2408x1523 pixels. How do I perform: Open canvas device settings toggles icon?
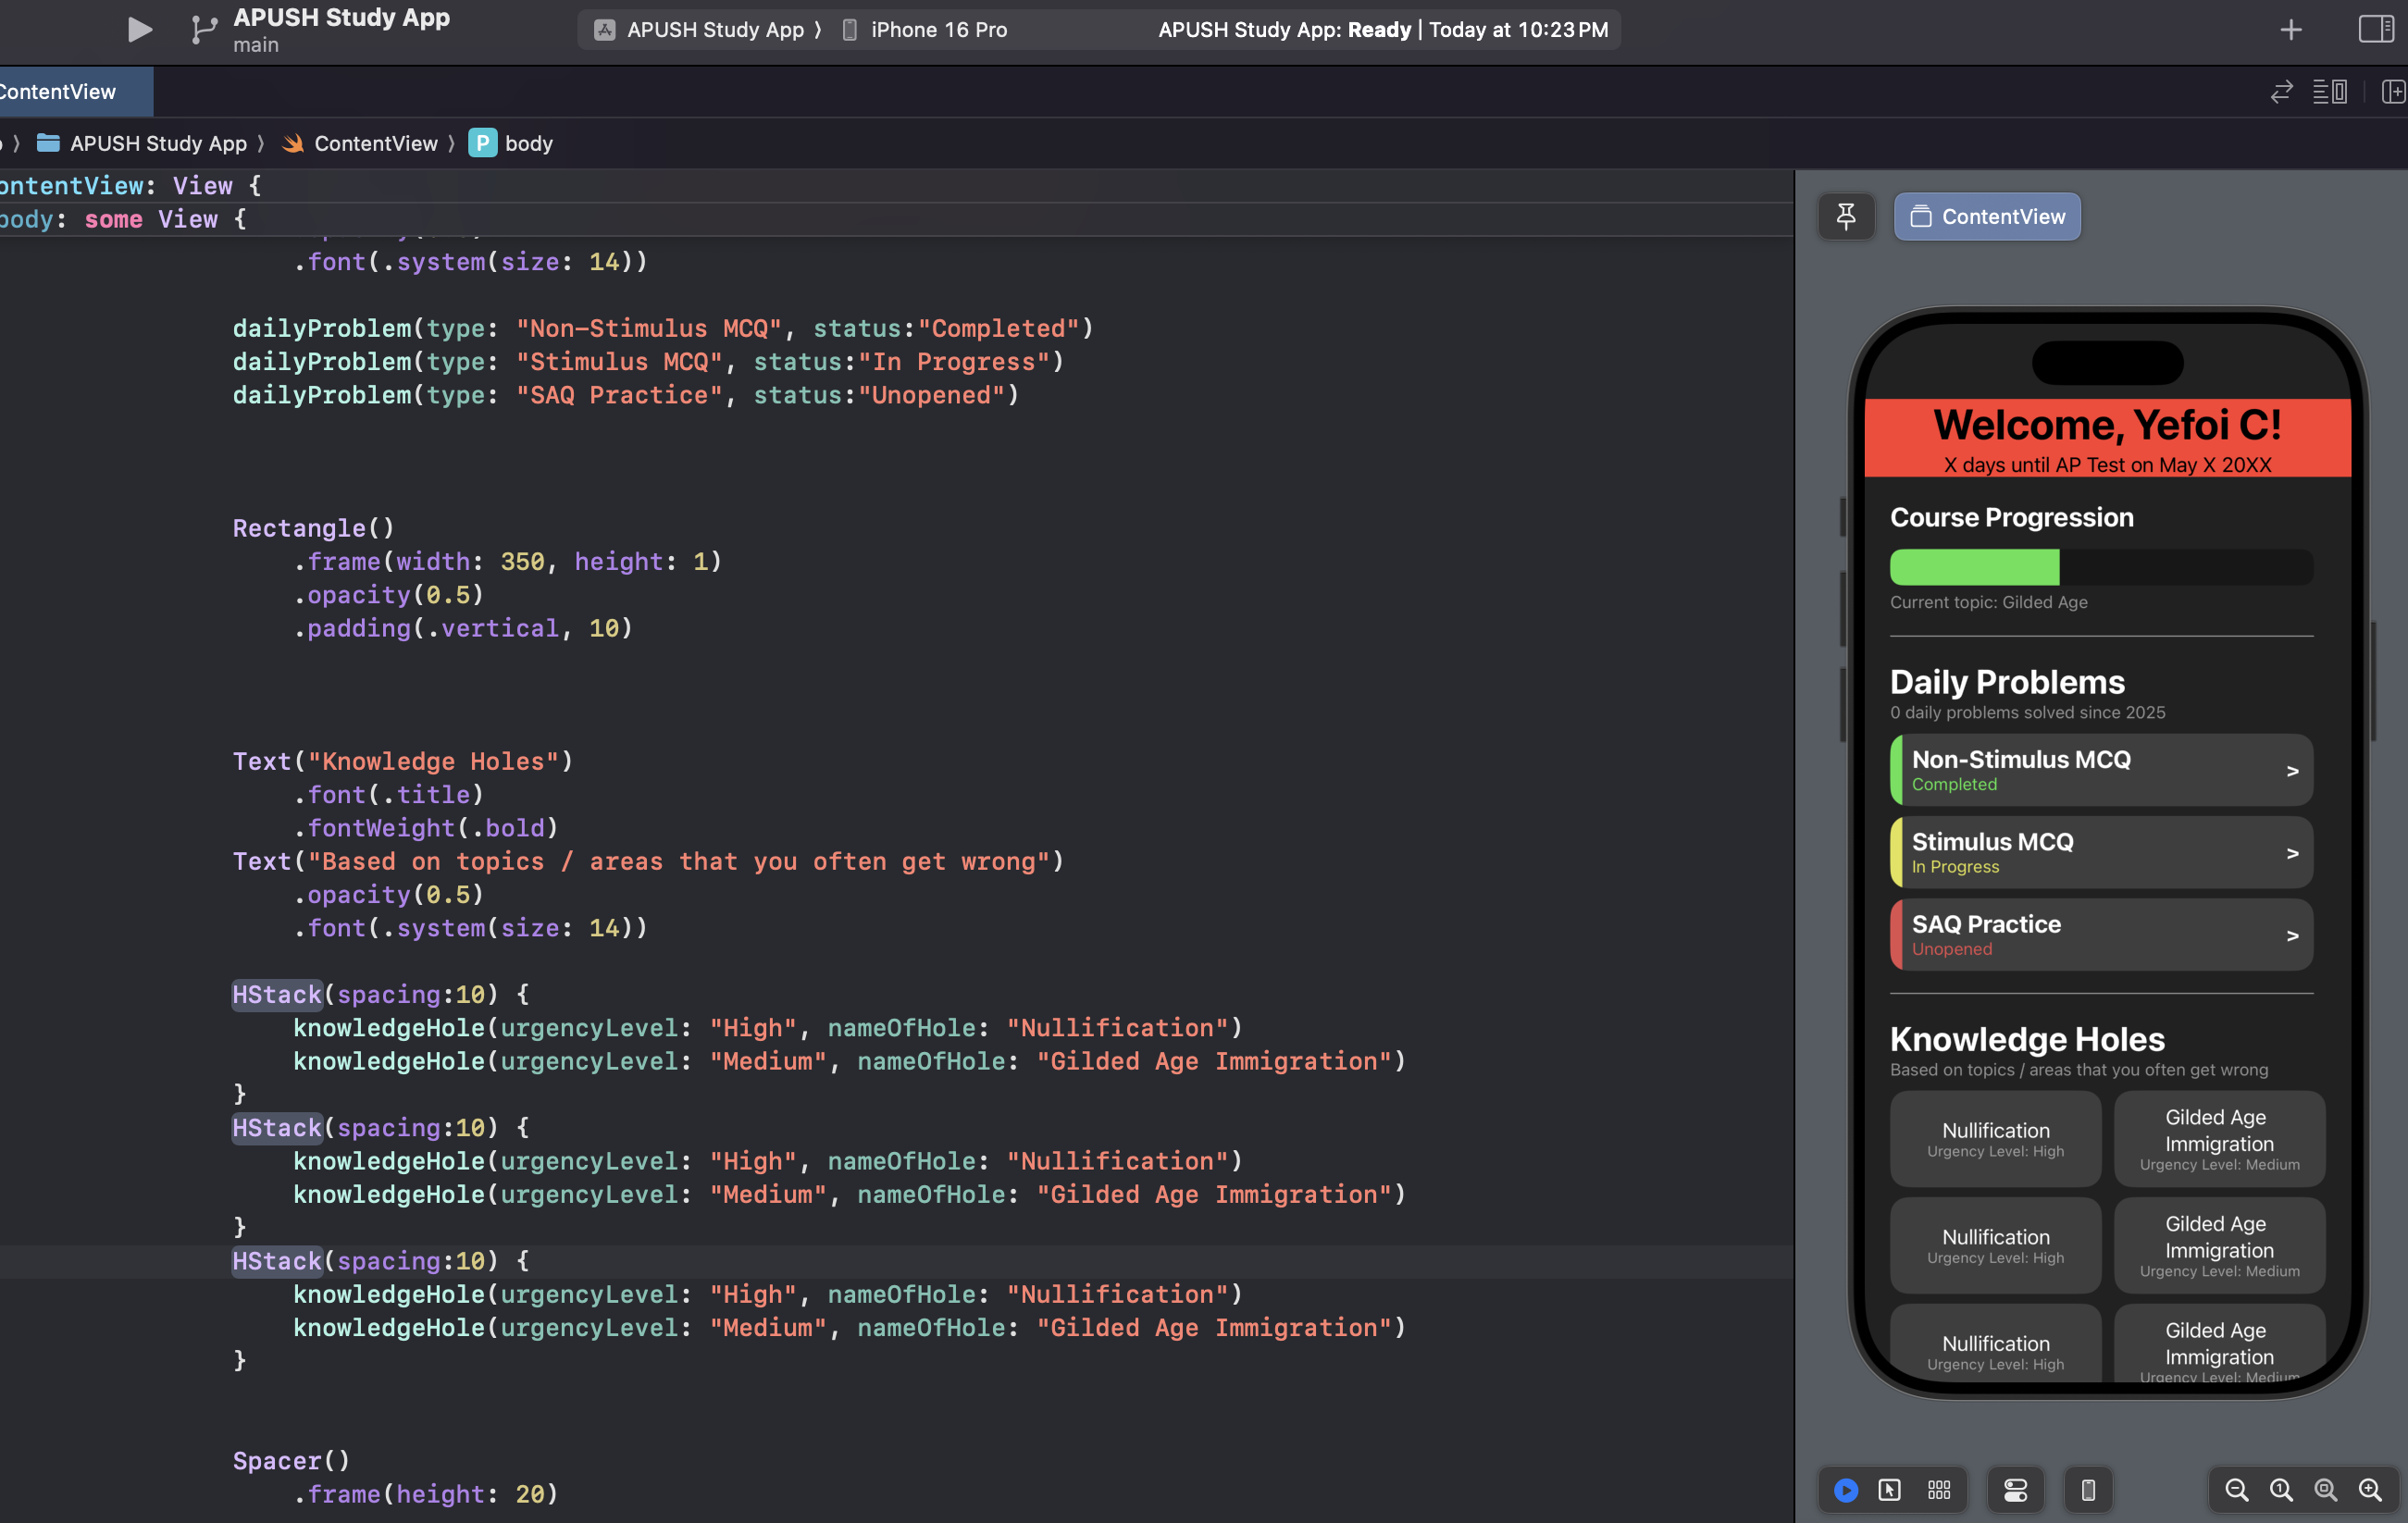click(2015, 1490)
